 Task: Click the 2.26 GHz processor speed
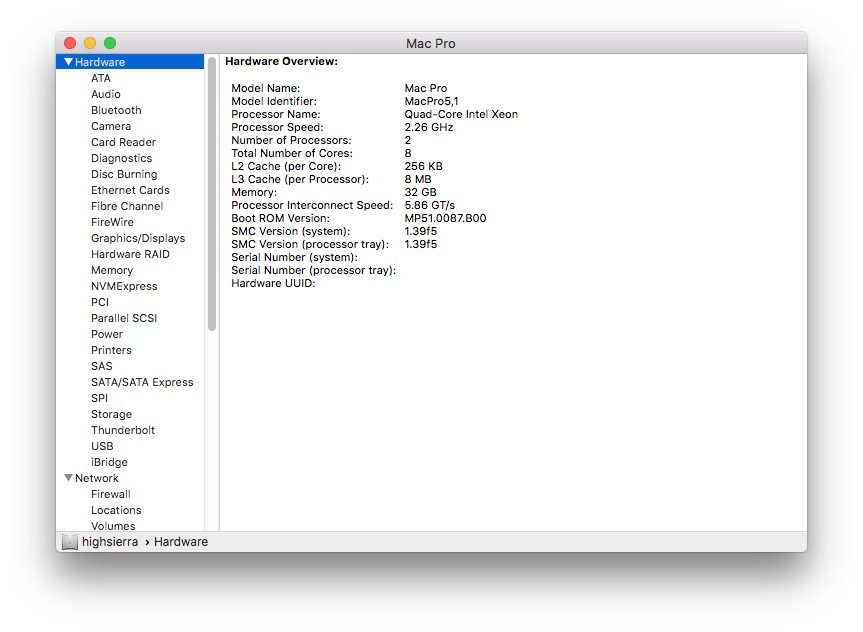[x=429, y=127]
